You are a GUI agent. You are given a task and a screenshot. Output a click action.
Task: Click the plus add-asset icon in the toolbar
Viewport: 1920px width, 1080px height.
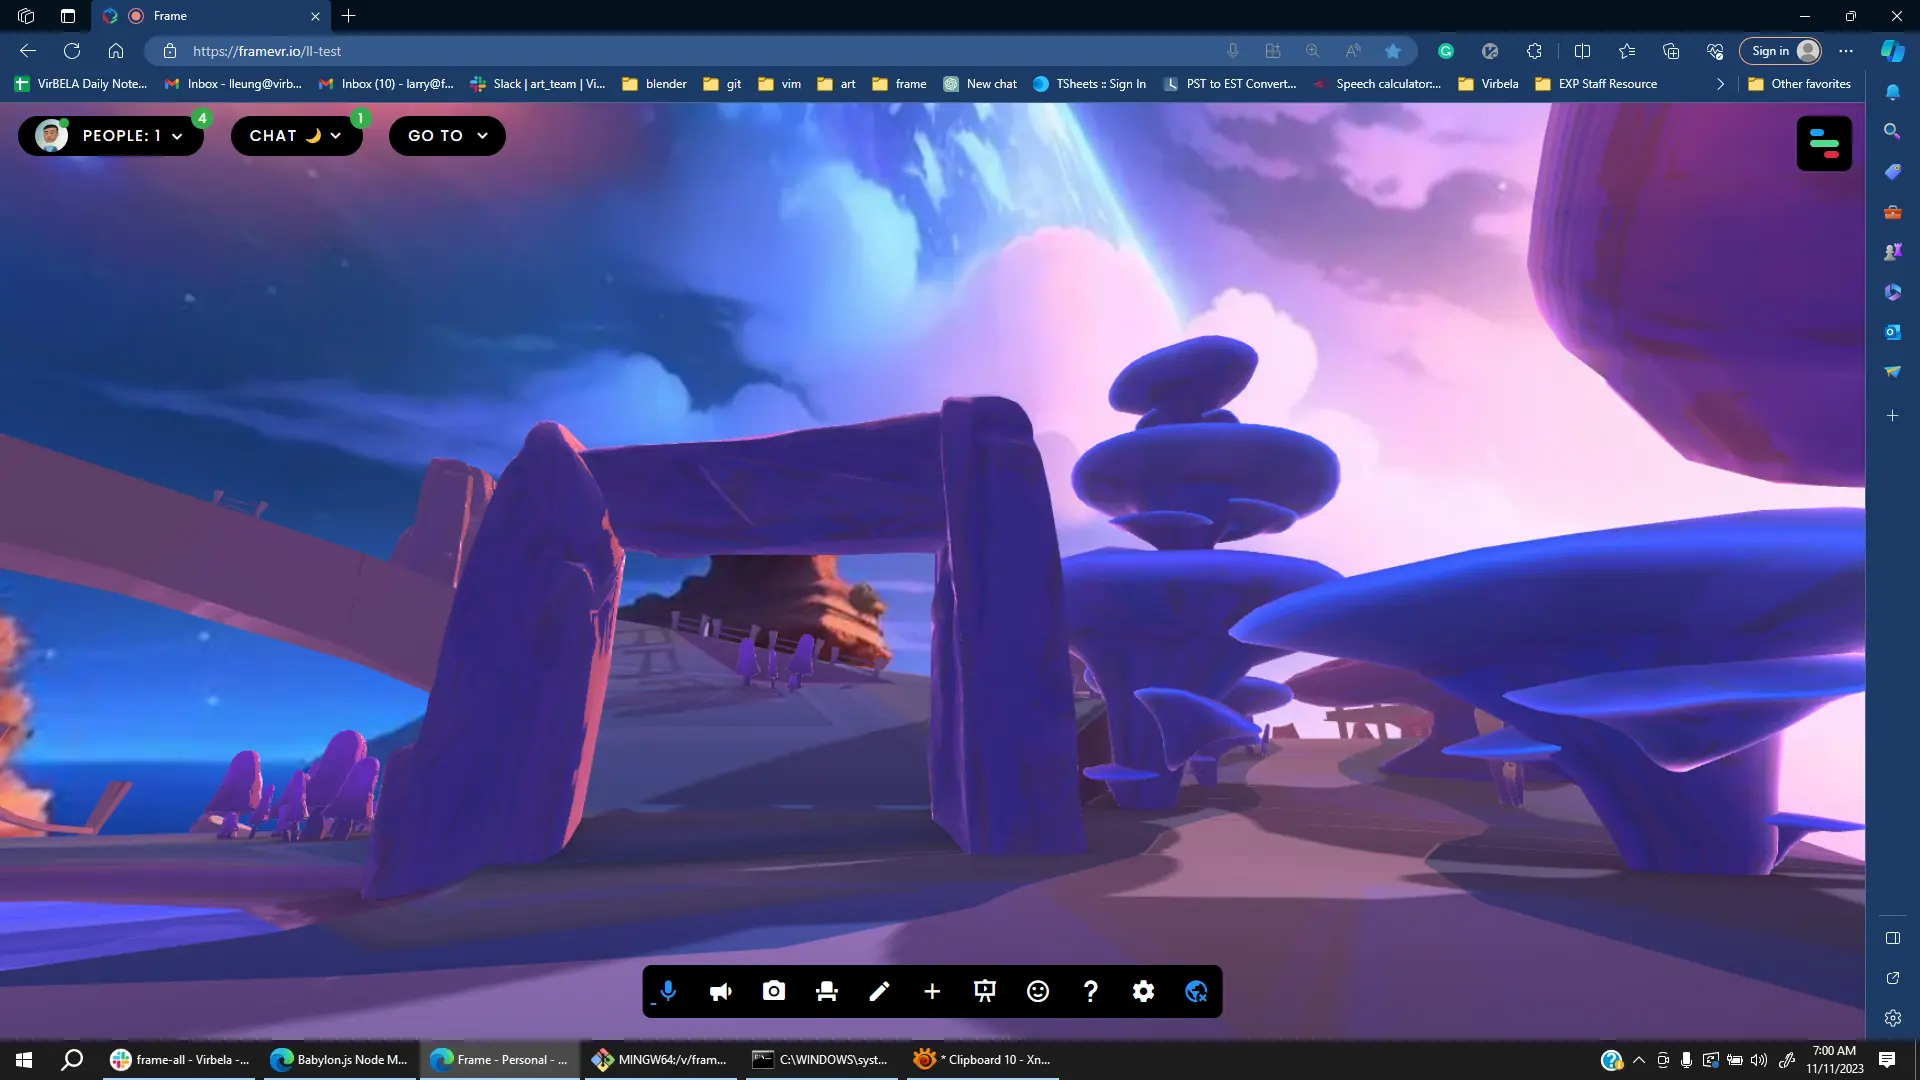click(932, 991)
